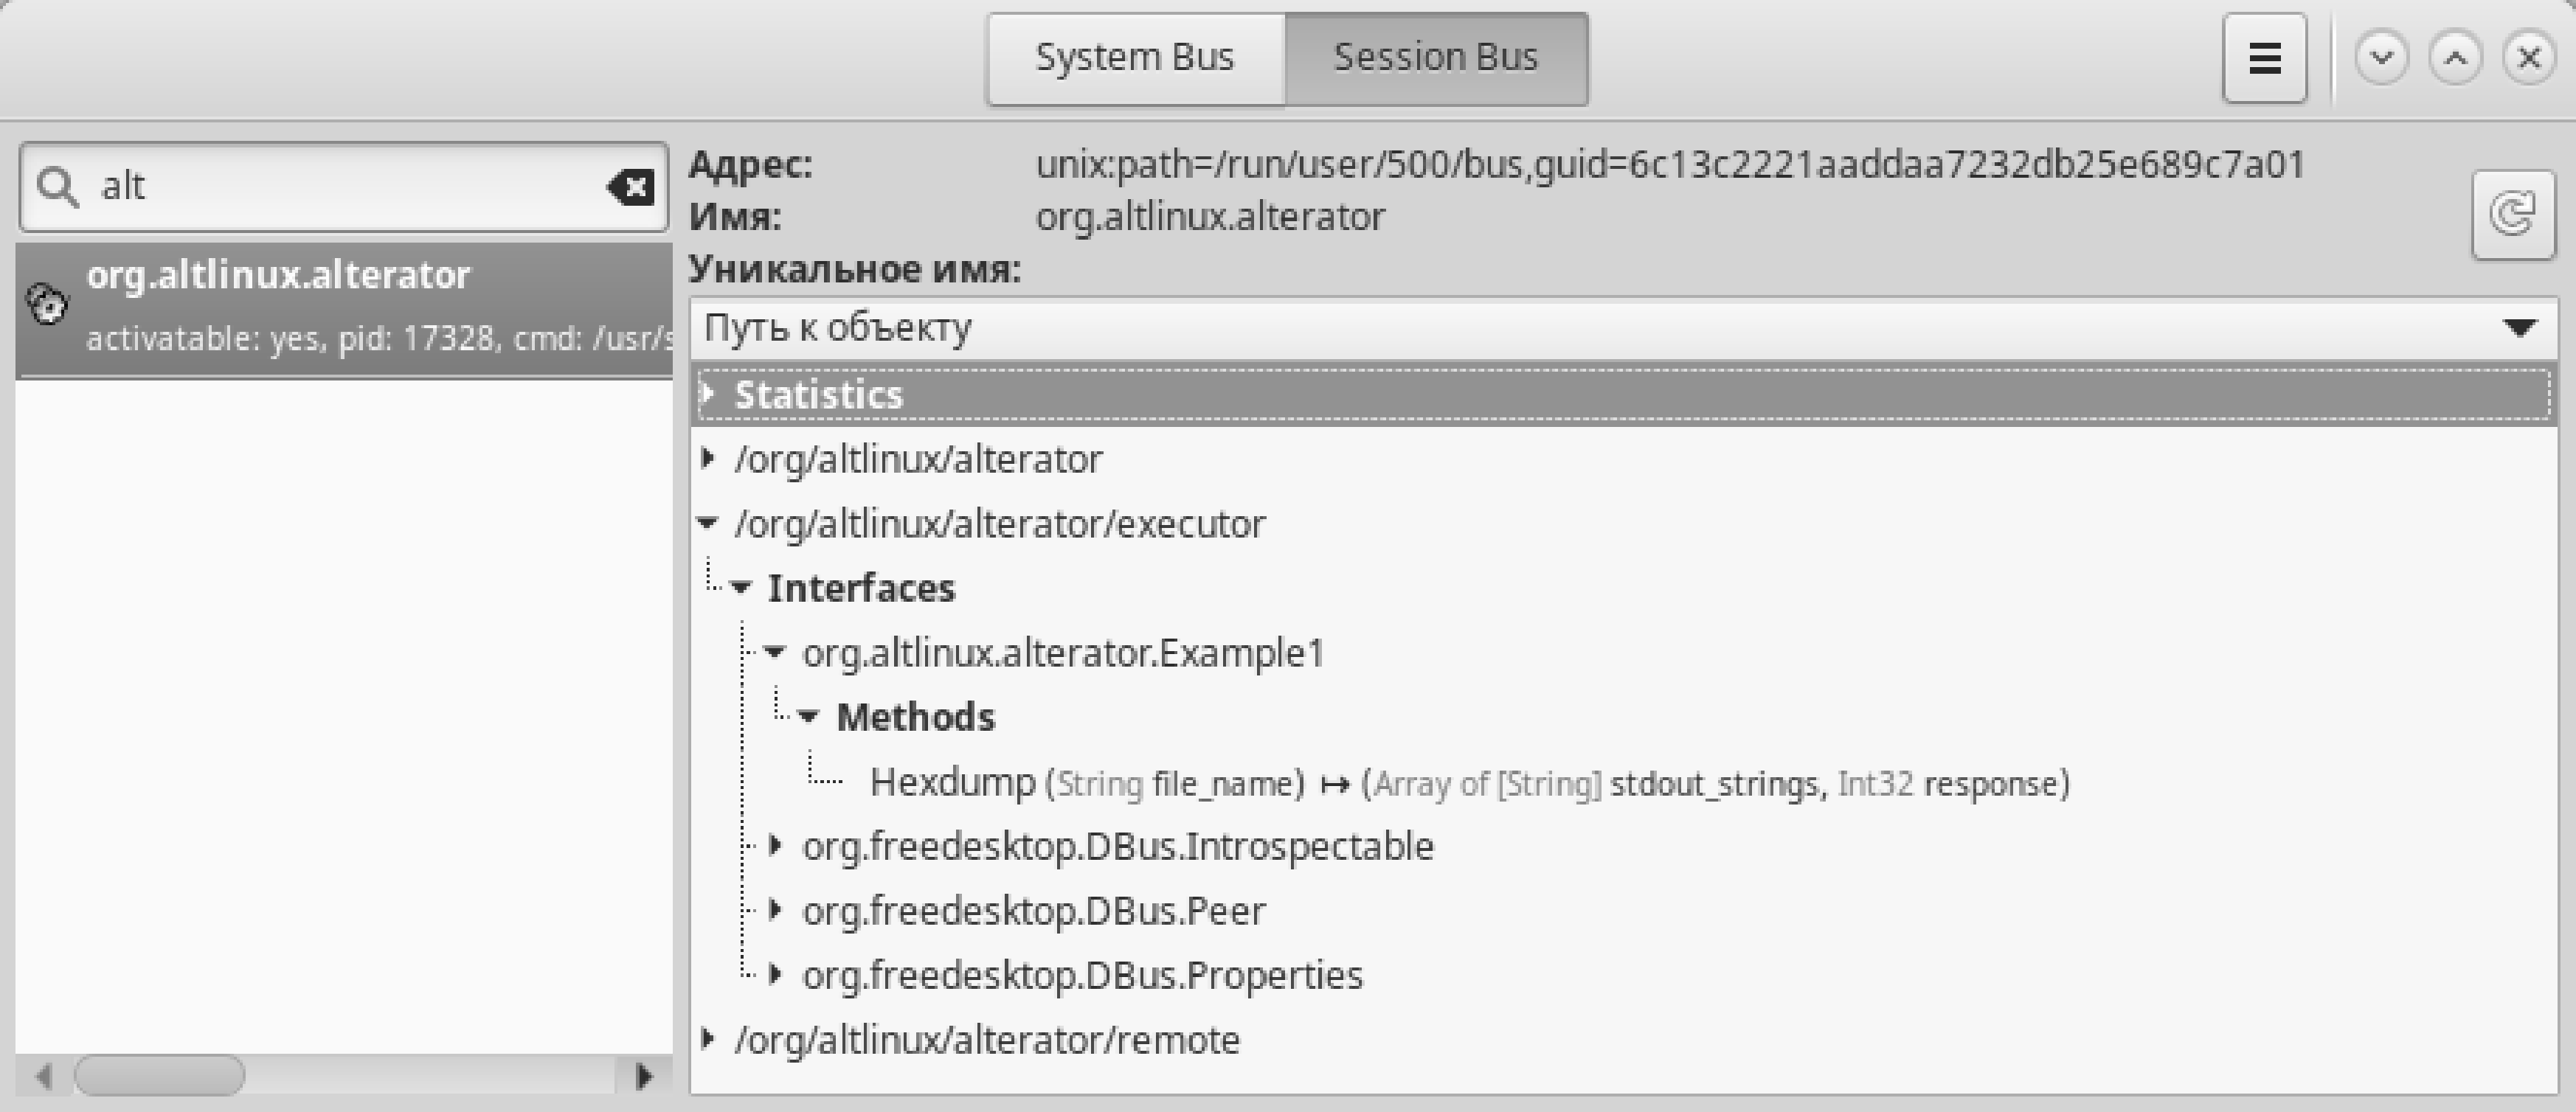Open the object path column dropdown arrow
Screen dimensions: 2576x1112
[x=2519, y=328]
